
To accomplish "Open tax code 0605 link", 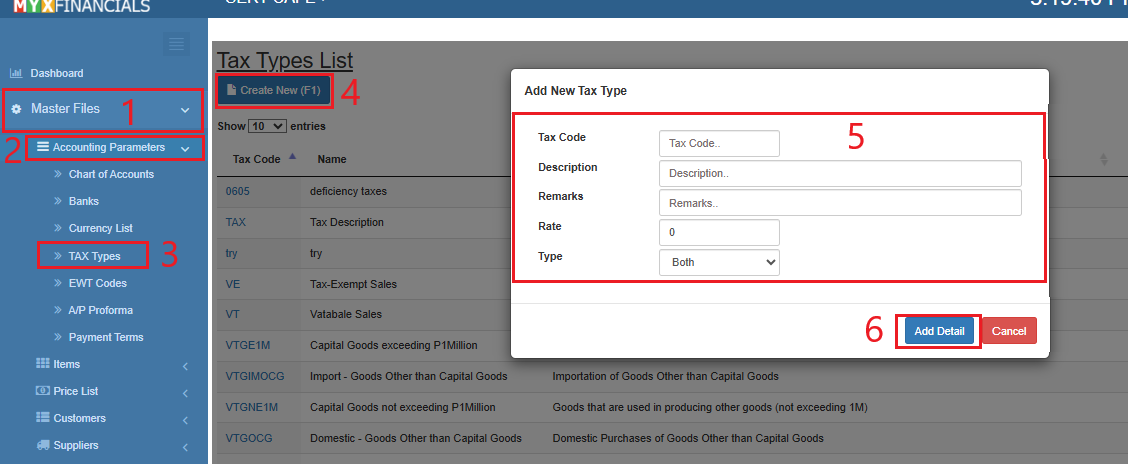I will point(237,192).
